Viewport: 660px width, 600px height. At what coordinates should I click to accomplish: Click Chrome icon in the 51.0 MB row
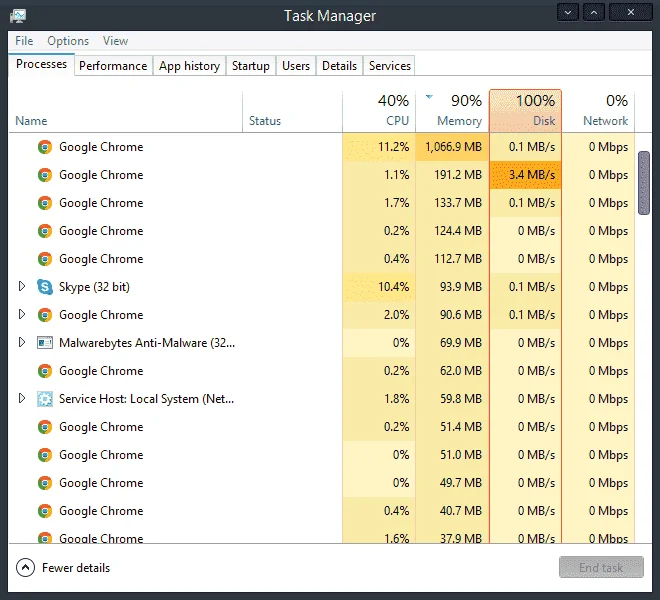pos(45,455)
